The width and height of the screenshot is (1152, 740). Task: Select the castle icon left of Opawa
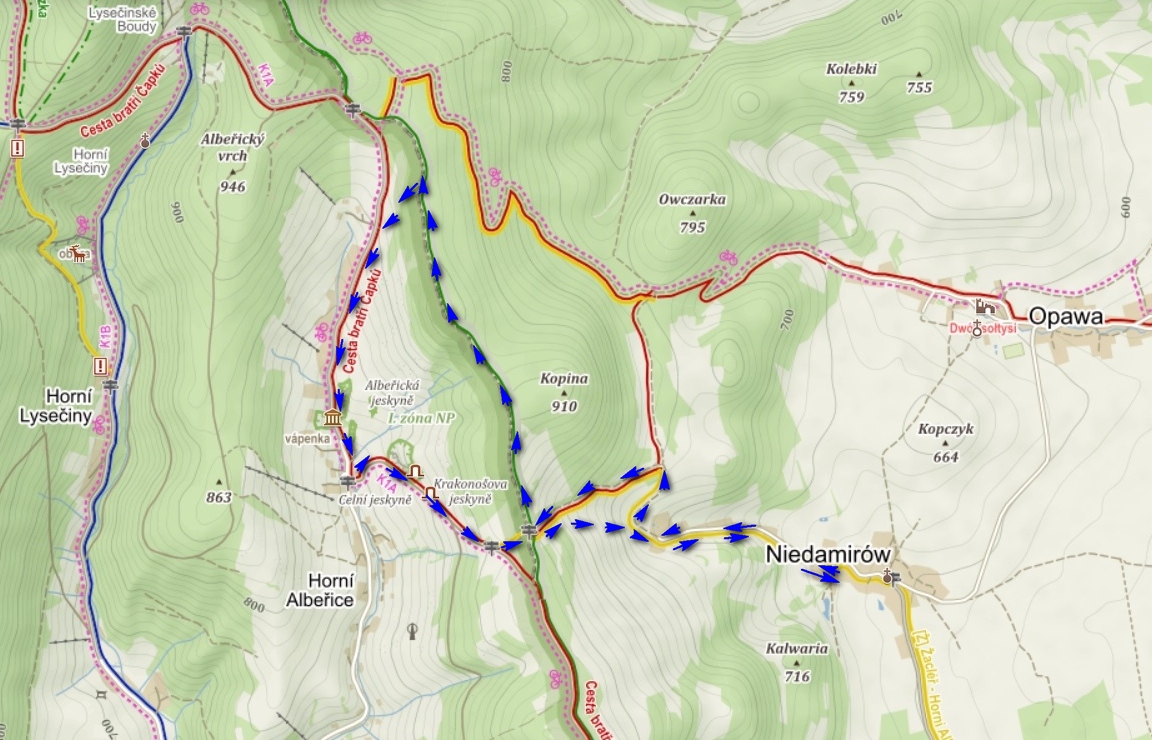pos(985,307)
